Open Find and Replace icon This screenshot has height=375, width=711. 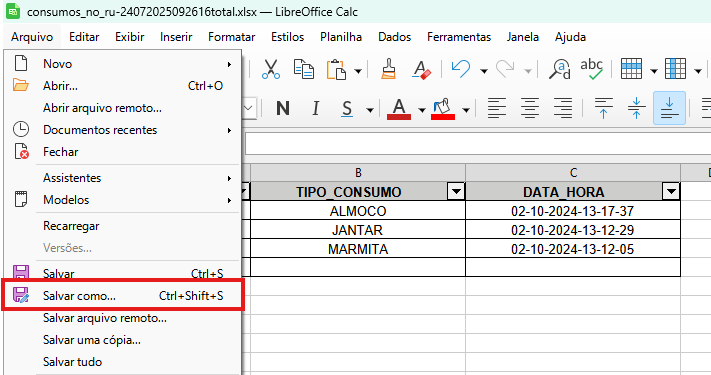coord(560,69)
